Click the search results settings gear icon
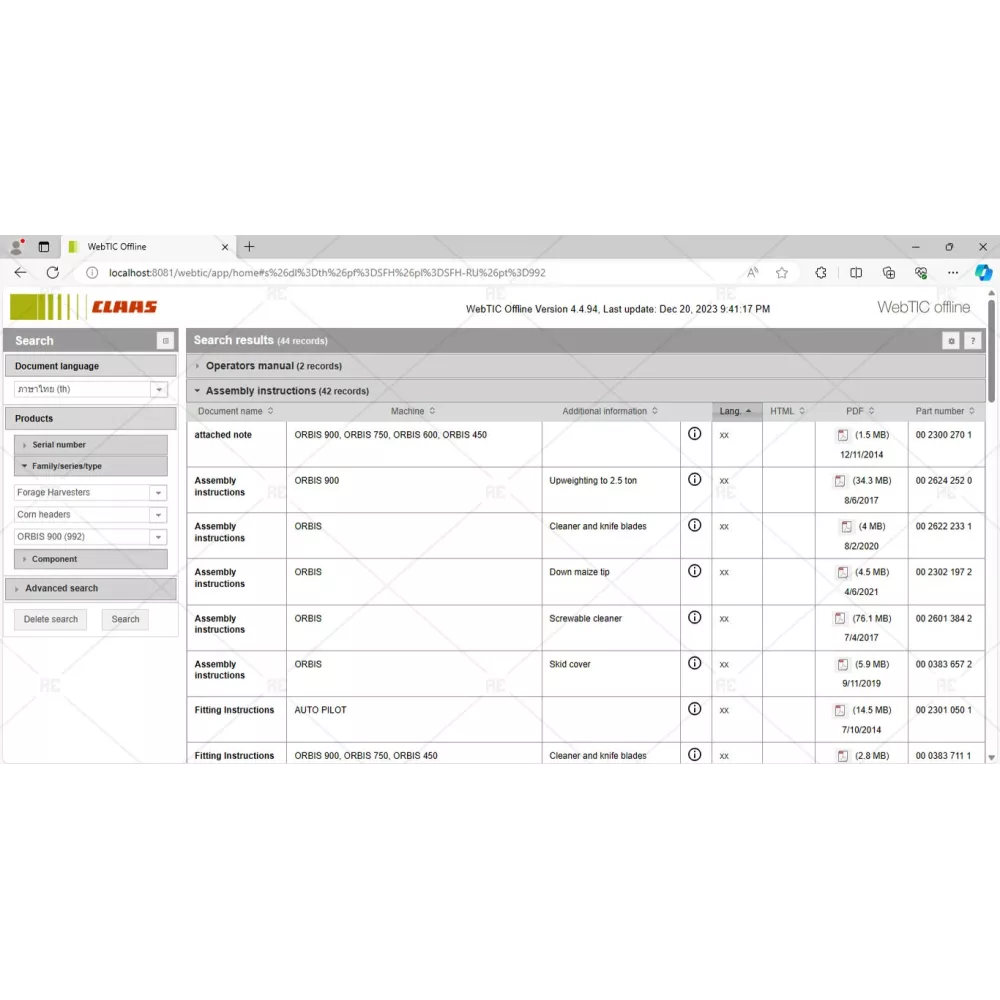The image size is (1000, 1000). click(x=951, y=341)
